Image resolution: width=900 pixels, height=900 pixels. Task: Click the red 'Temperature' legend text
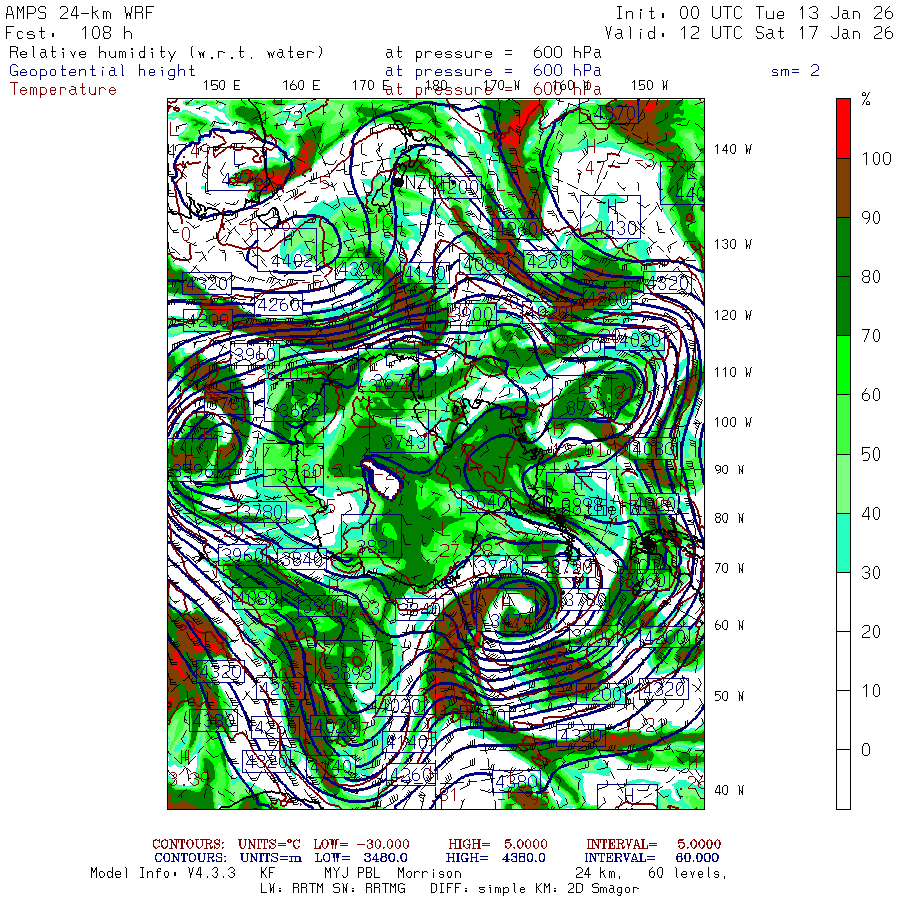(63, 89)
